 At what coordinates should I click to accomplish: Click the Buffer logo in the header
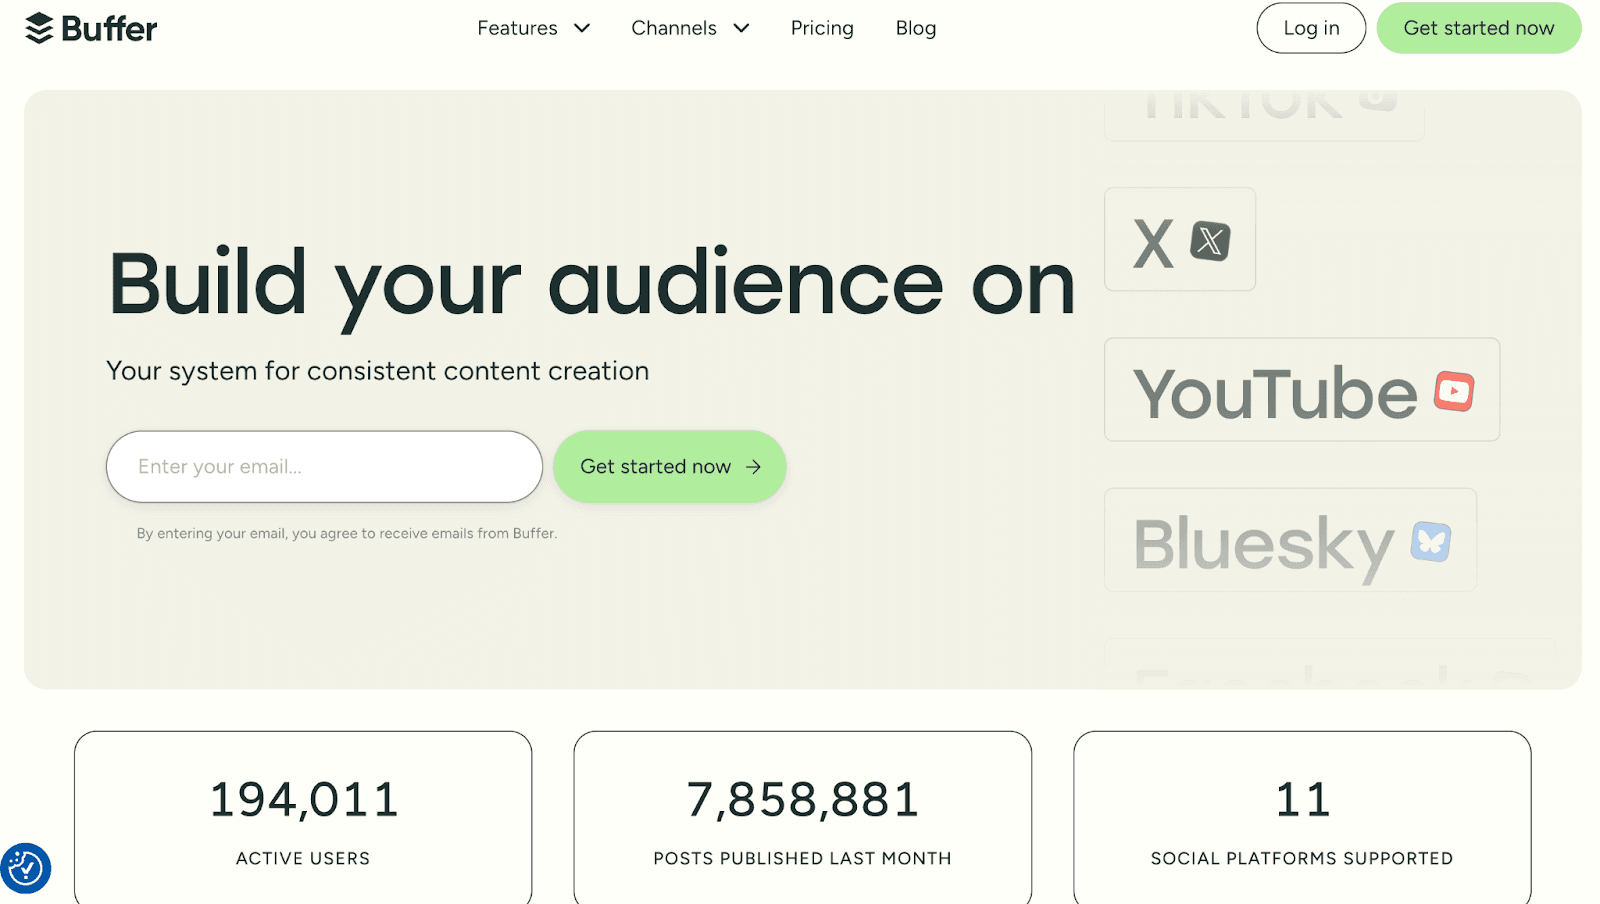(91, 28)
